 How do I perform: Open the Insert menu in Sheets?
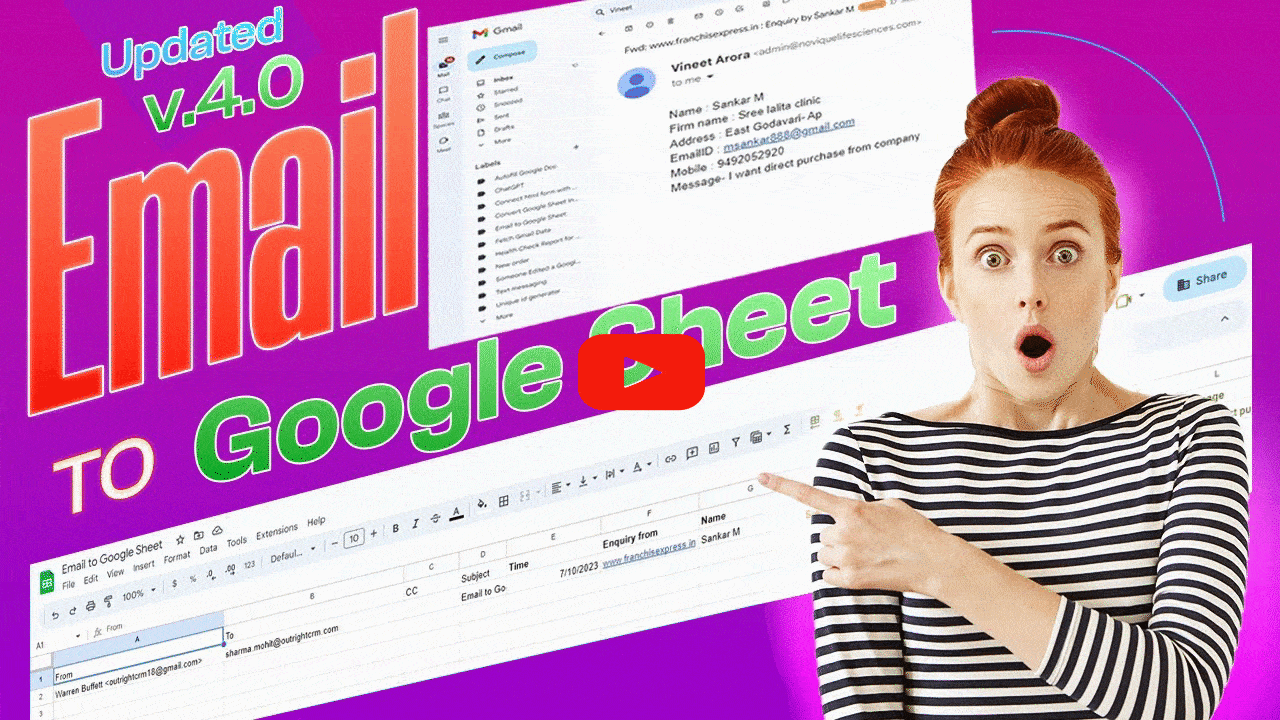coord(143,566)
